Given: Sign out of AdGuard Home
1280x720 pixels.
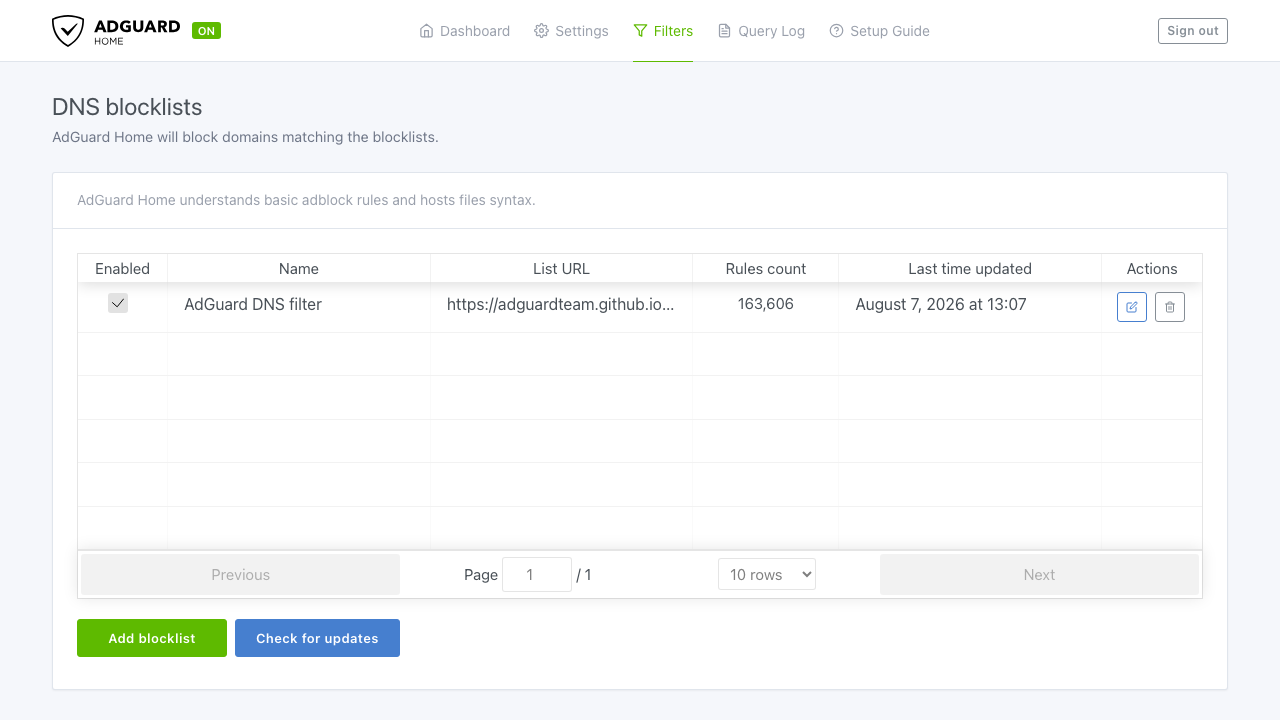Looking at the screenshot, I should (1193, 31).
